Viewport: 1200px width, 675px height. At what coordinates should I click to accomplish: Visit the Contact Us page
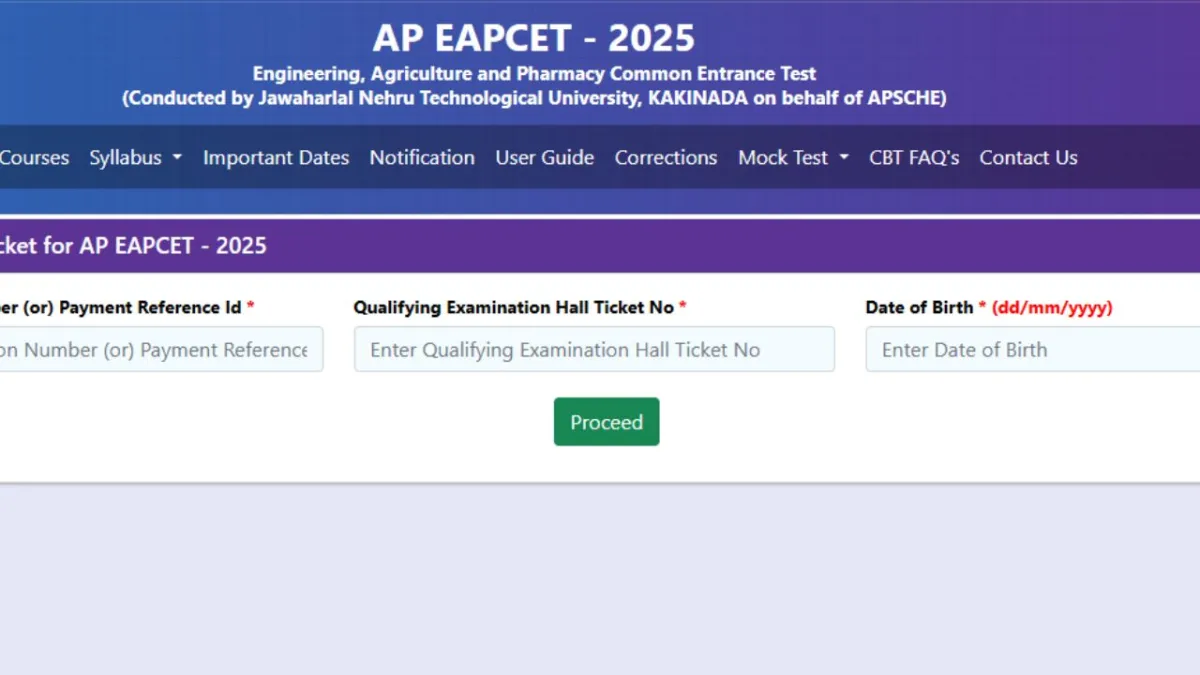[1028, 158]
